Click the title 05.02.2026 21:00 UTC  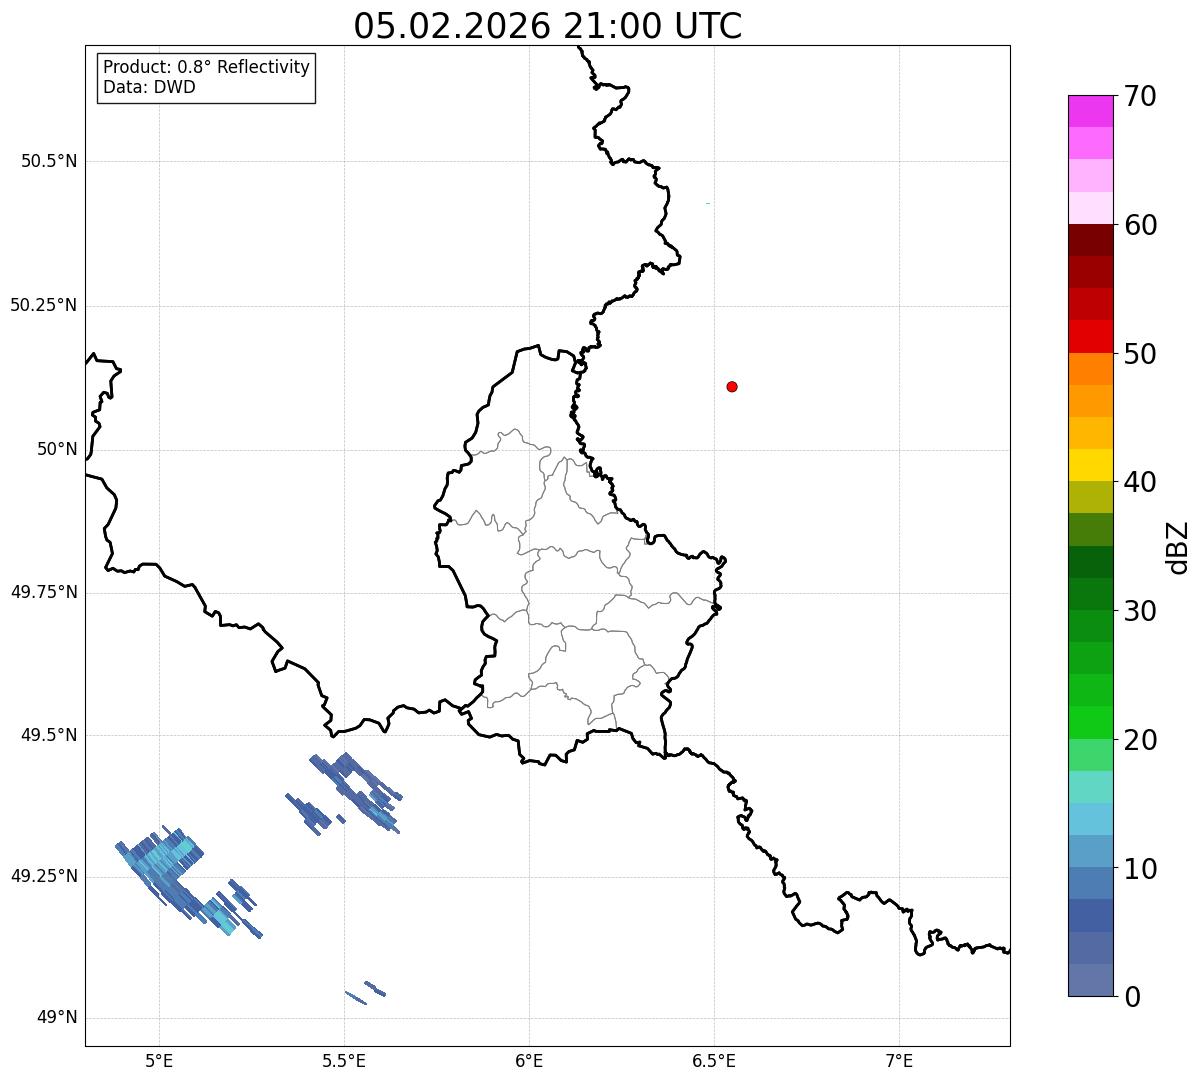tap(548, 26)
